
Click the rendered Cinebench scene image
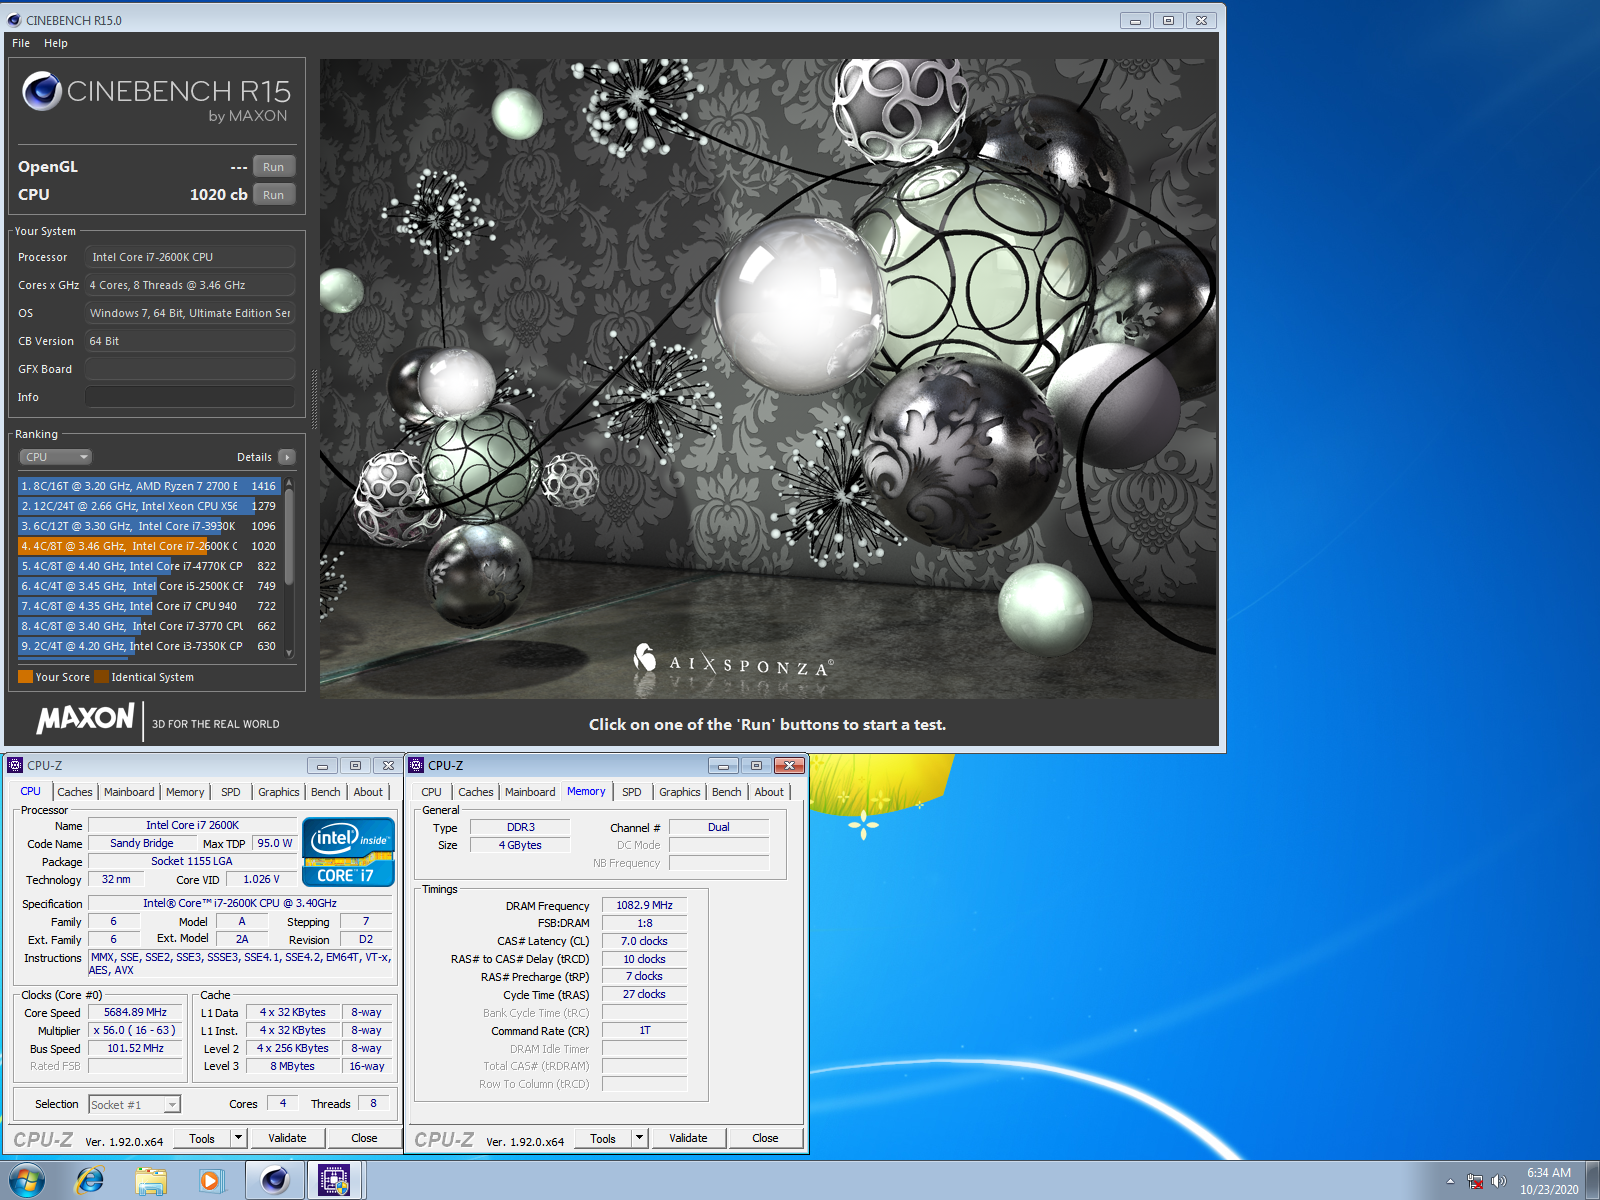tap(768, 378)
